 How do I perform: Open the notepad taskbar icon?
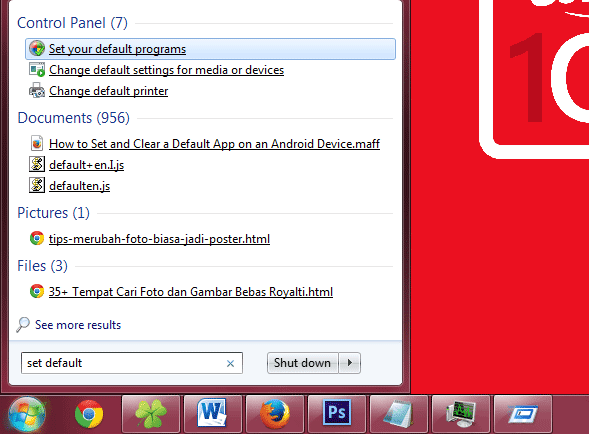pos(399,414)
